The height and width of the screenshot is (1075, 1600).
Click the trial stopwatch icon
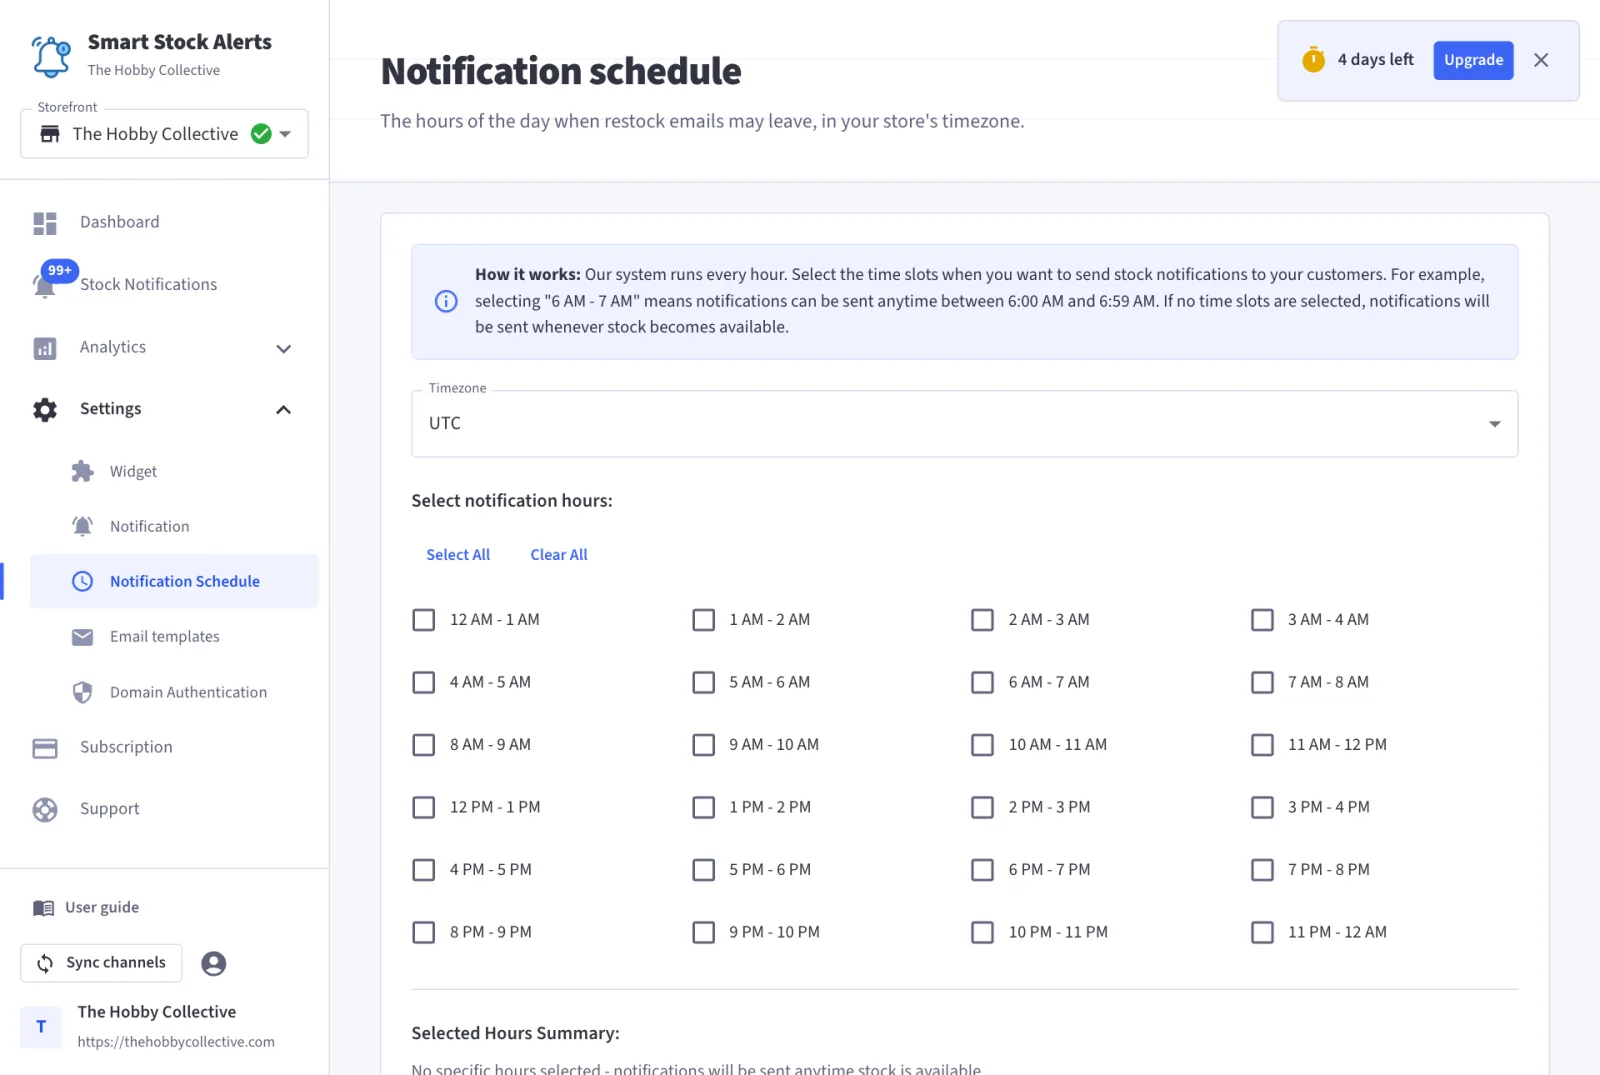tap(1313, 59)
